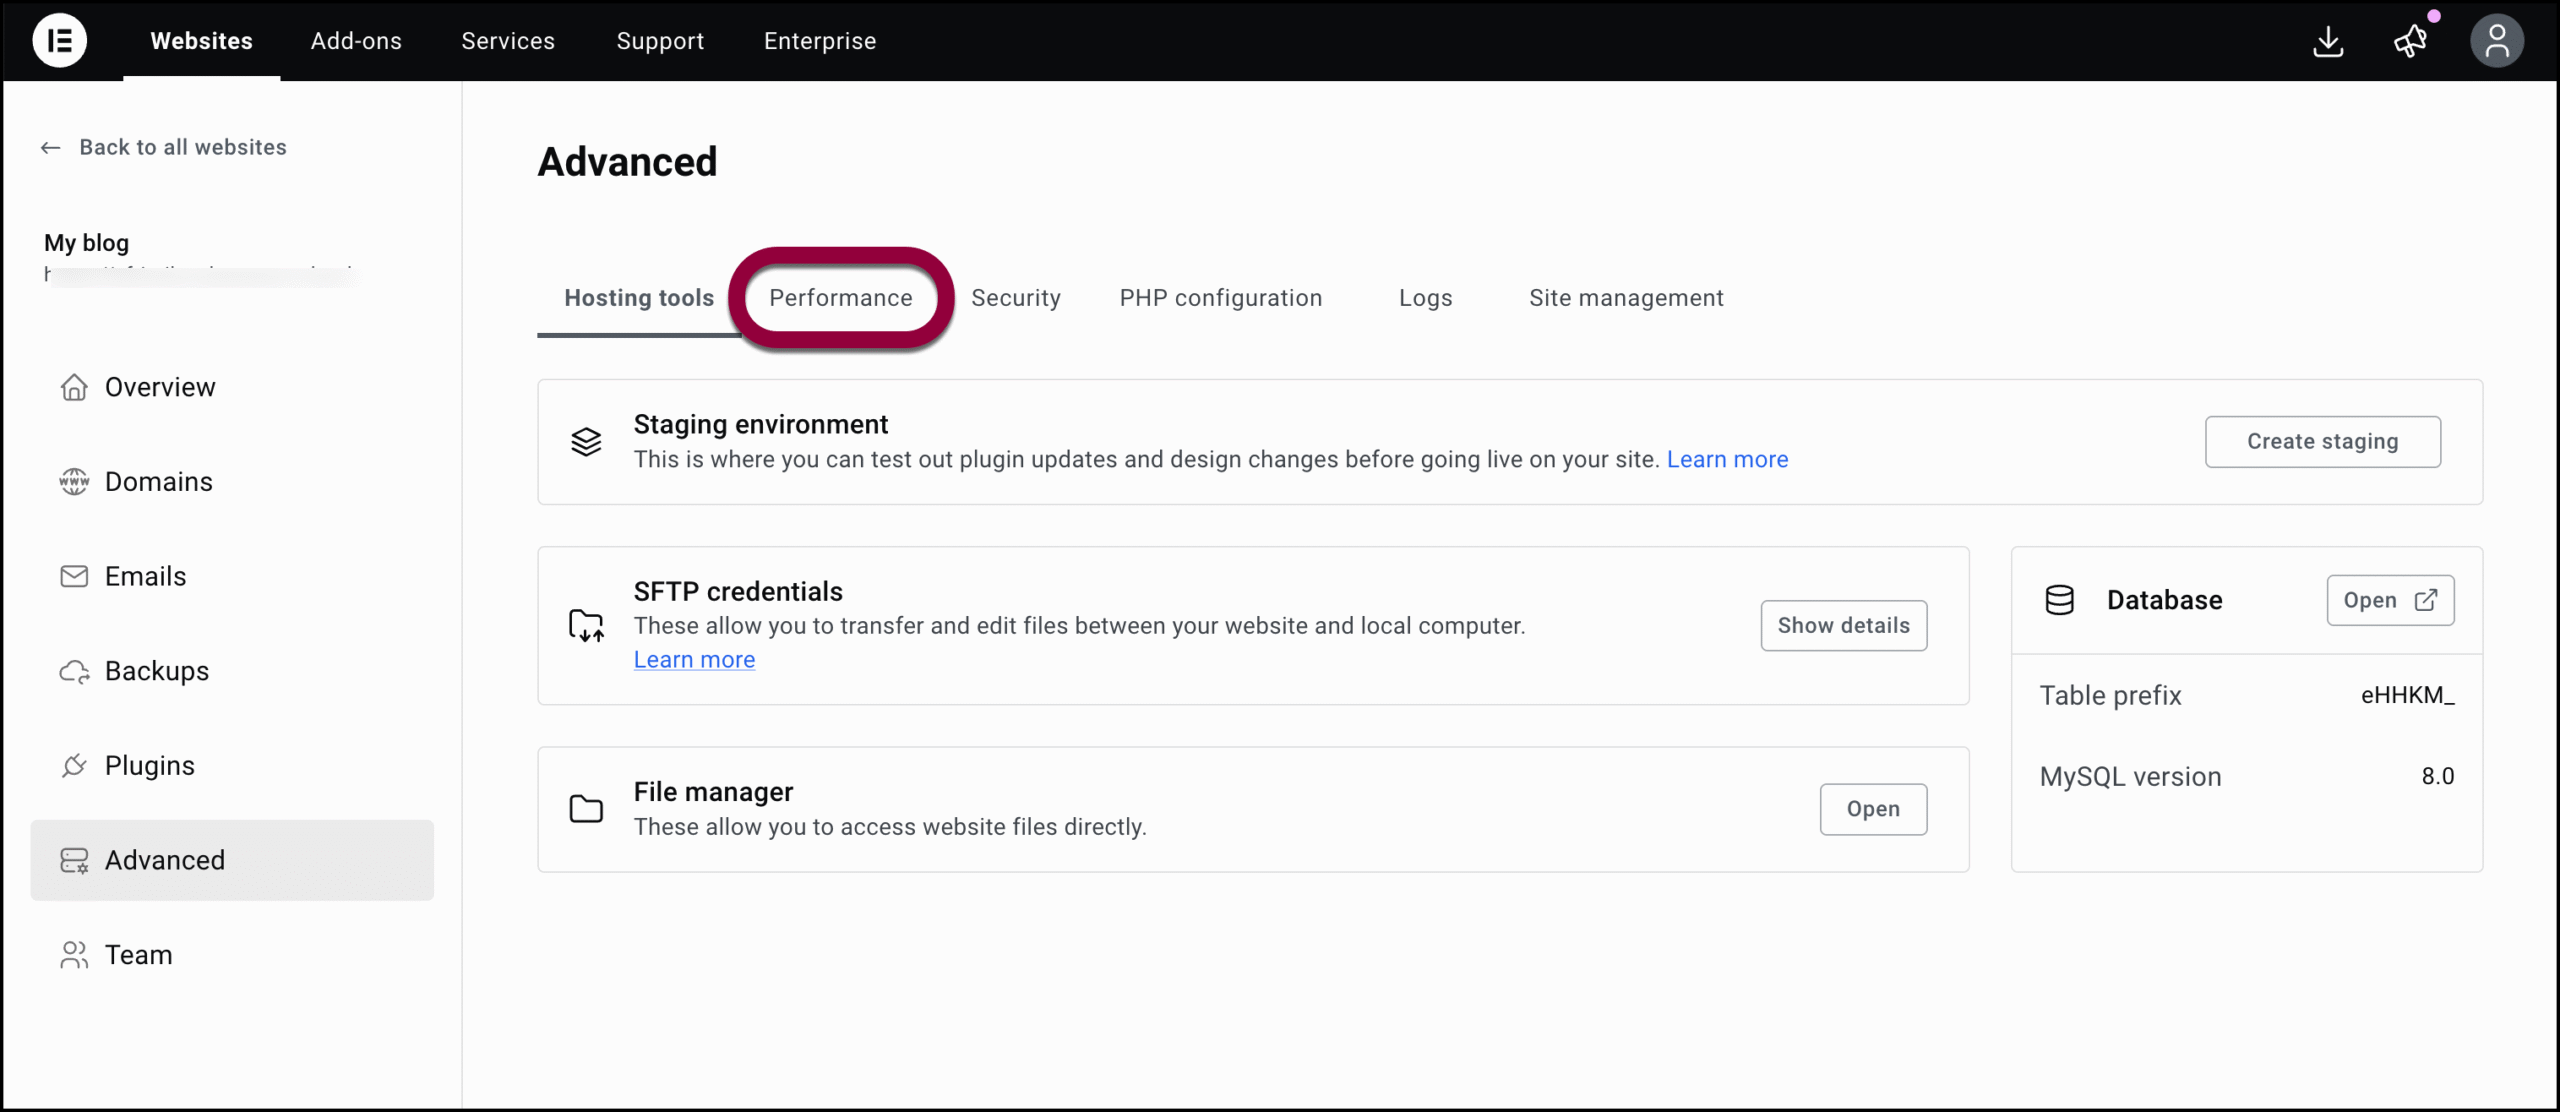Select Add-ons in top navigation
The image size is (2560, 1112).
pyautogui.click(x=356, y=41)
